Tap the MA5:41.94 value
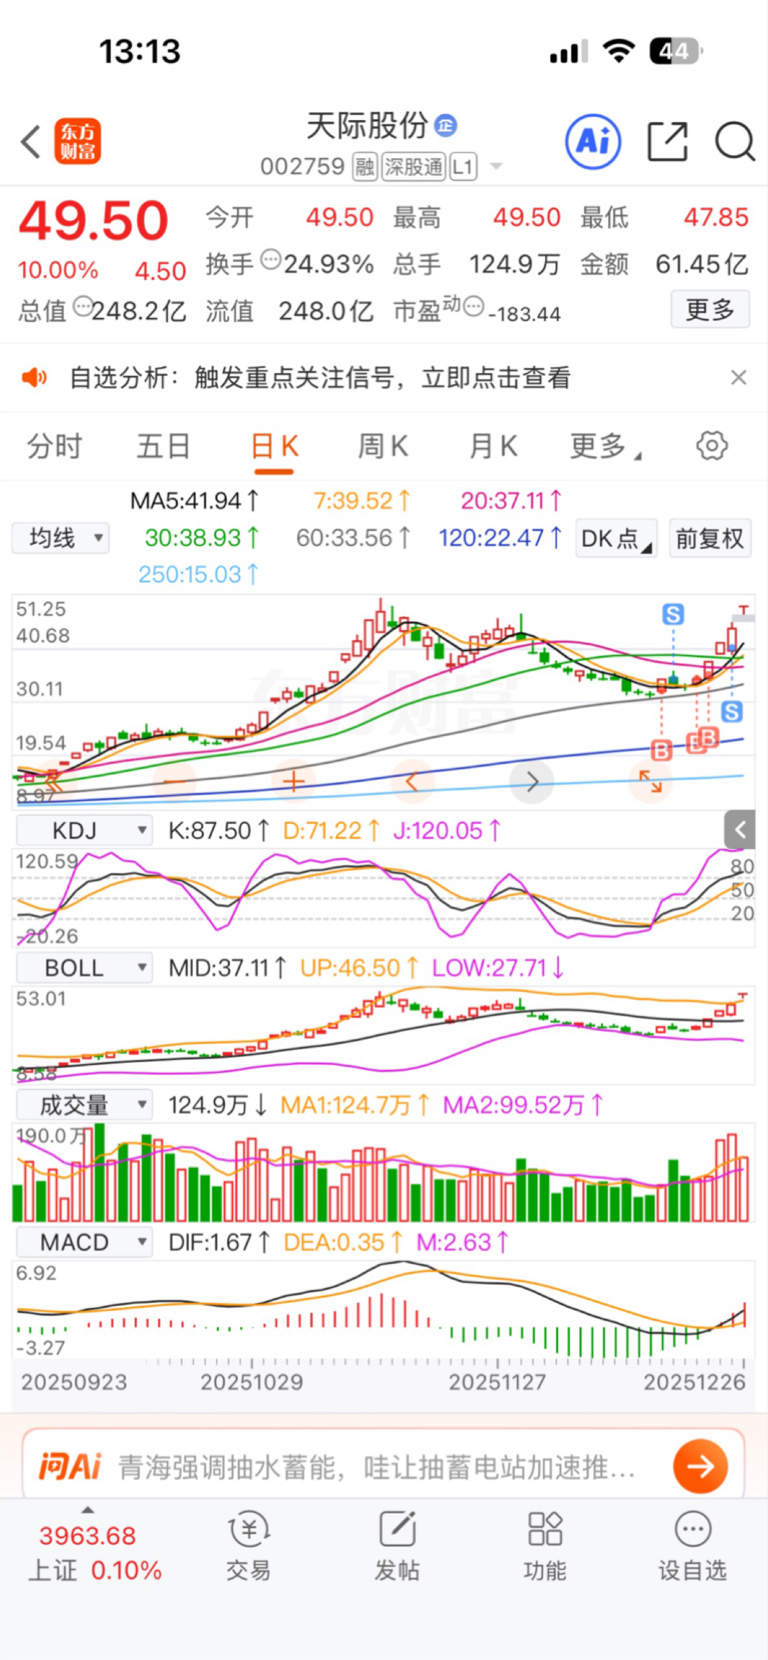768x1660 pixels. click(x=195, y=500)
